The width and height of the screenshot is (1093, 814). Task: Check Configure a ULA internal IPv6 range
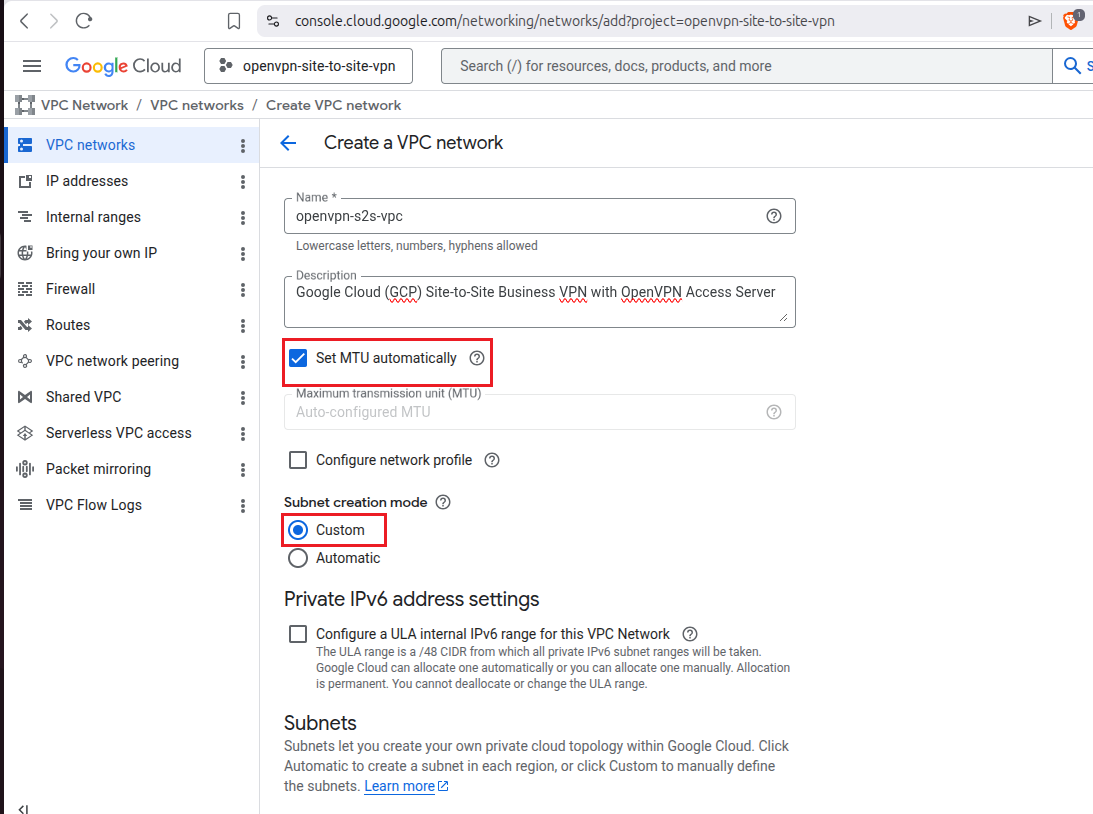(298, 634)
